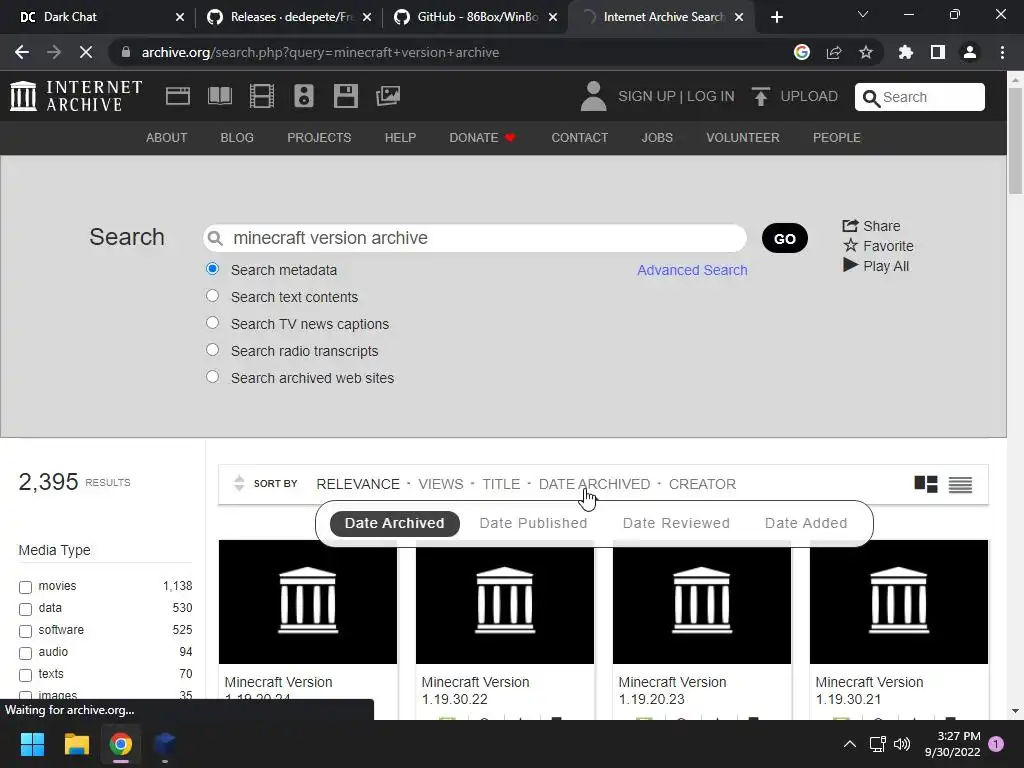This screenshot has width=1024, height=768.
Task: Check the movies media type checkbox
Action: pos(25,587)
